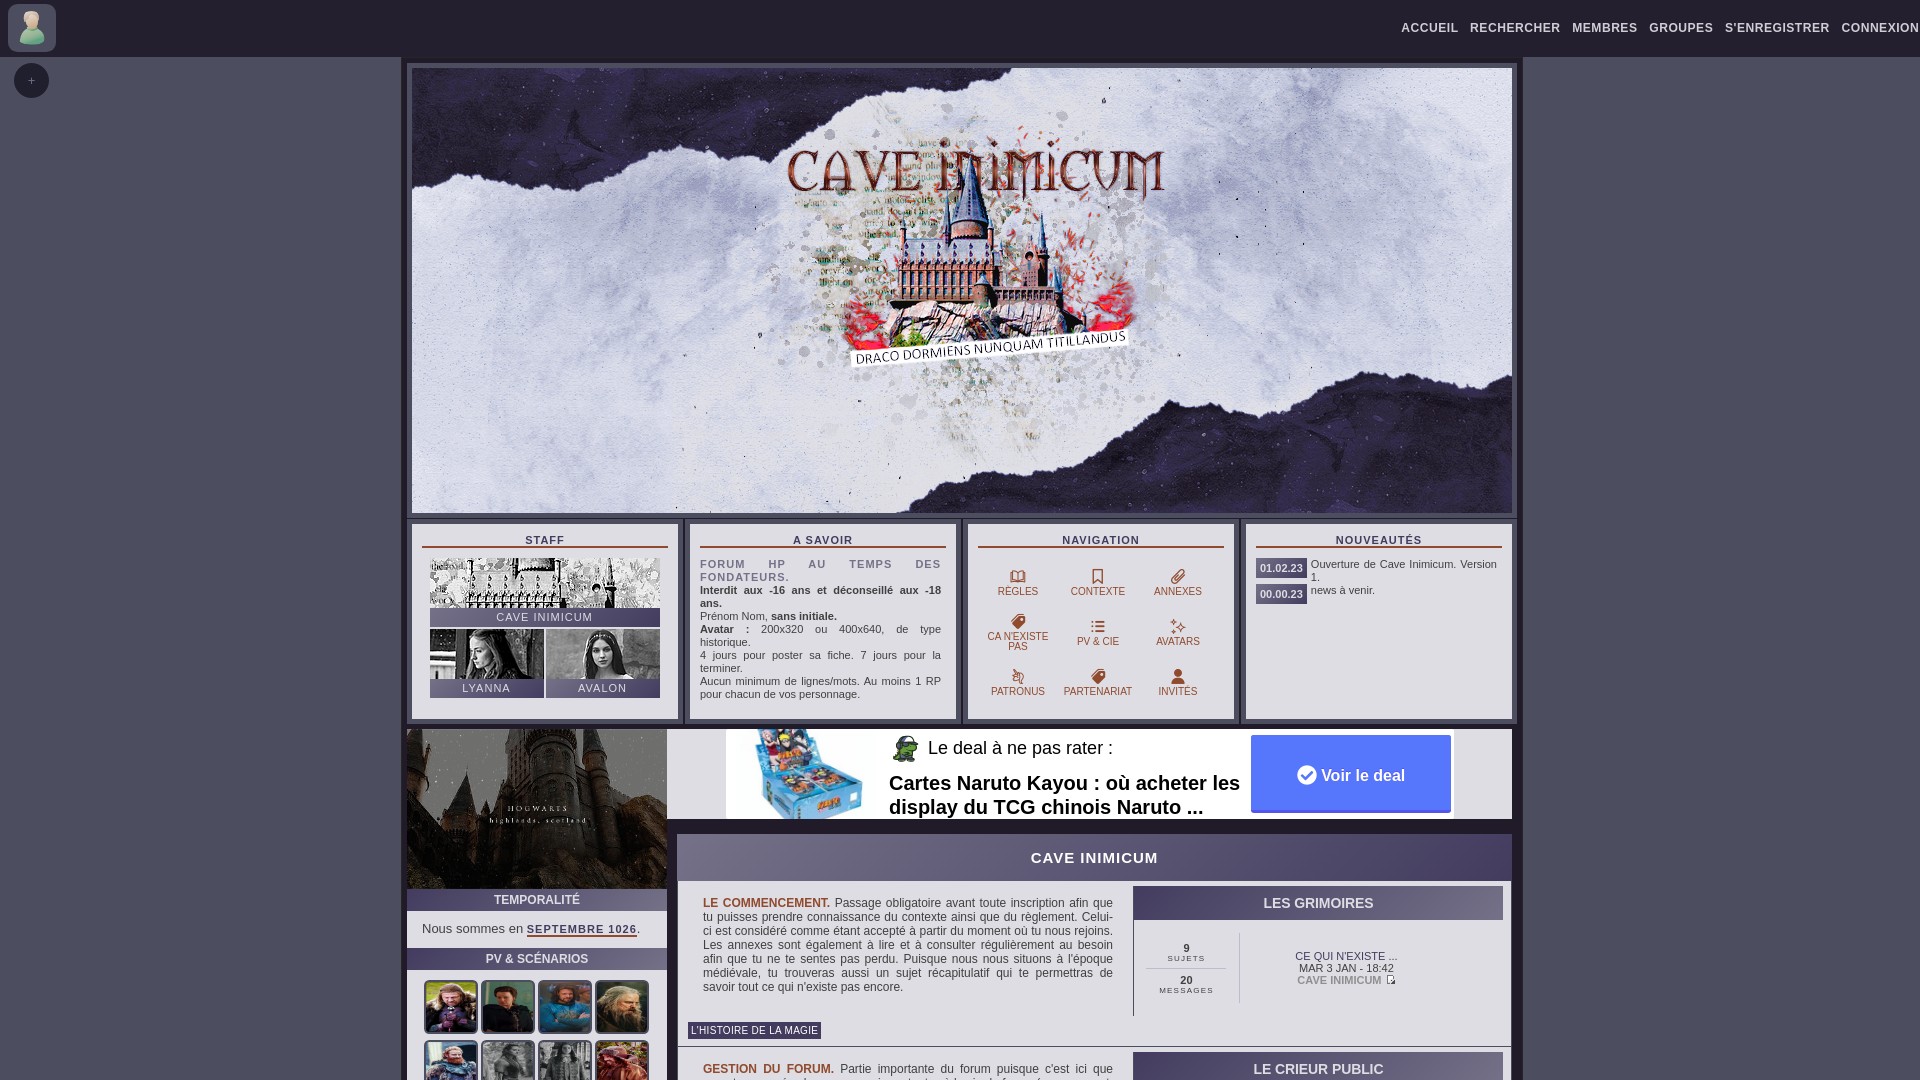
Task: Open the CONNEXION menu item
Action: tap(1879, 28)
